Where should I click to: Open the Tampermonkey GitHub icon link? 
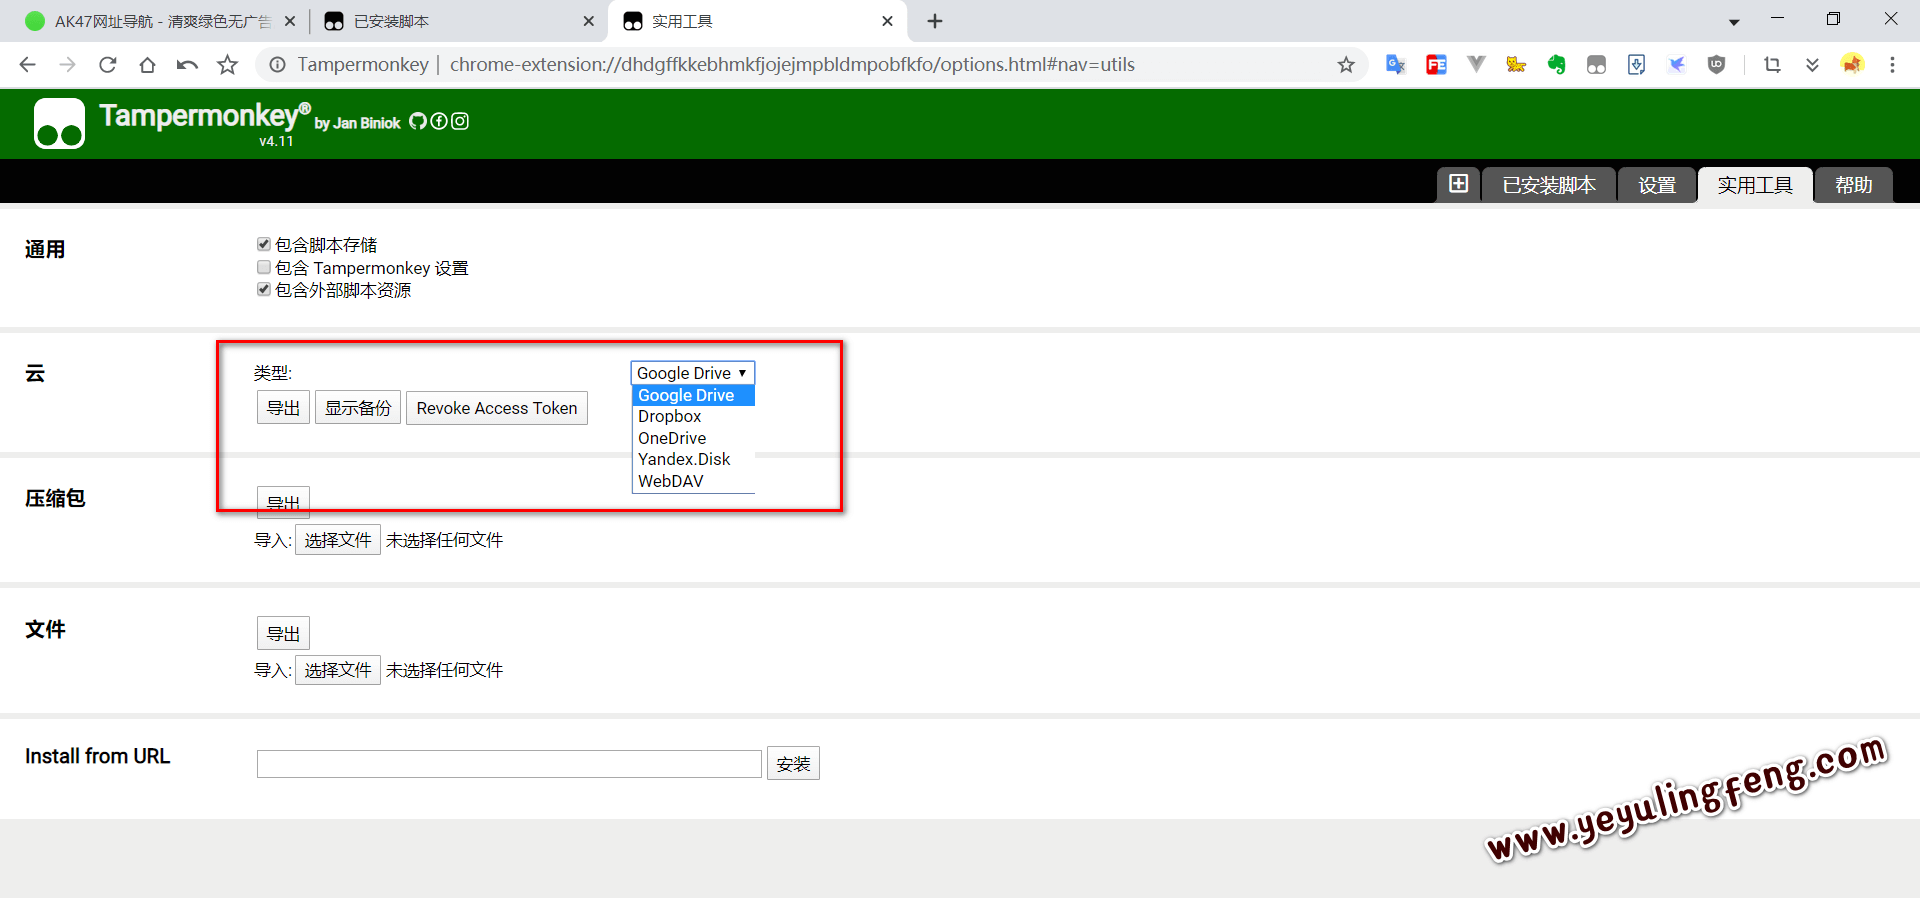[418, 121]
